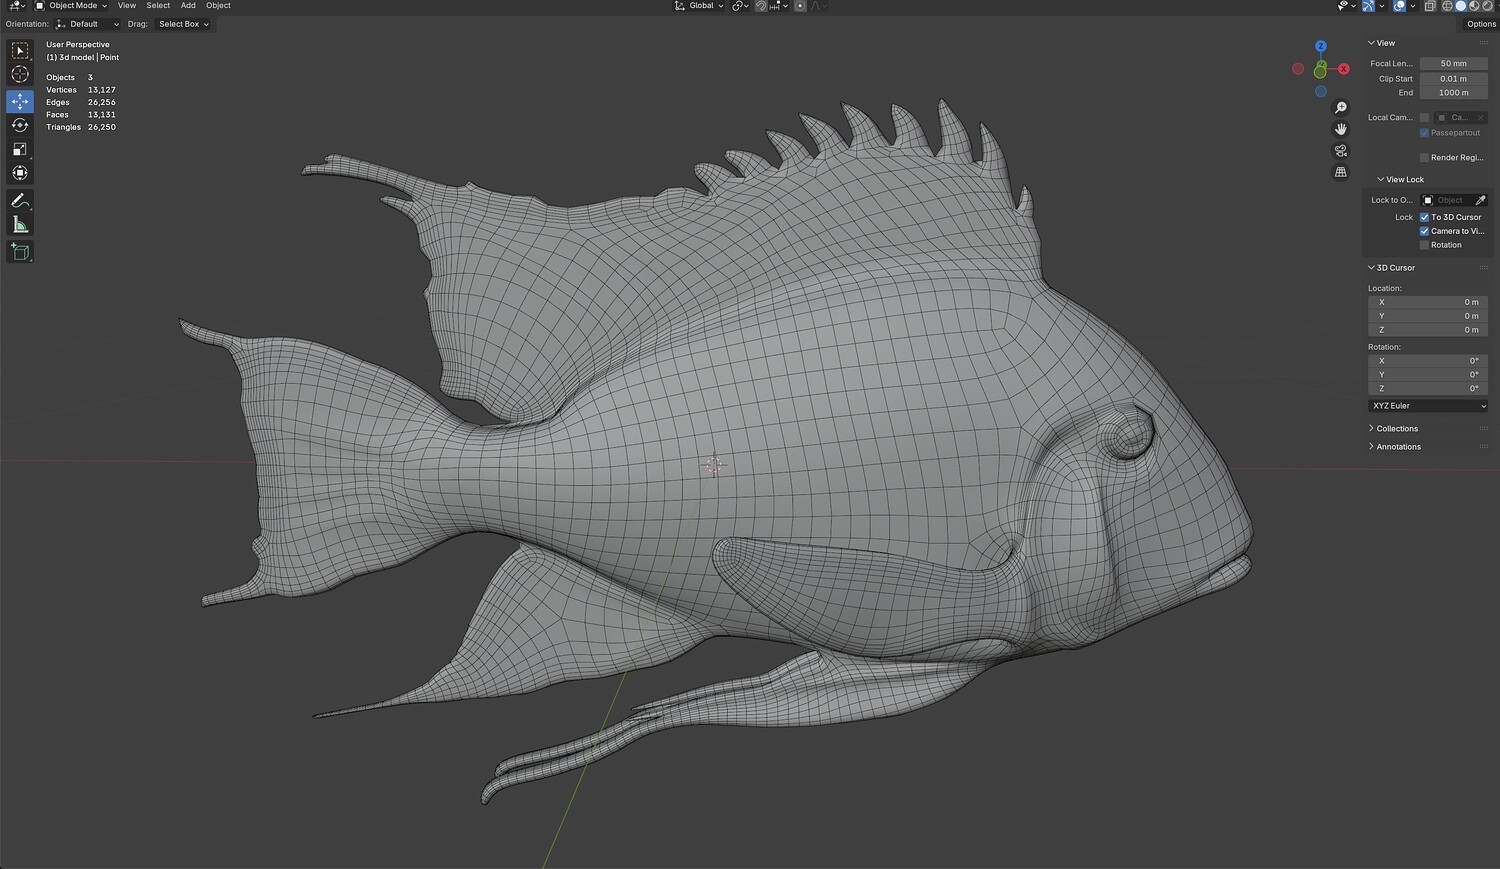
Task: Switch to wireframe viewport shading
Action: pyautogui.click(x=1447, y=6)
